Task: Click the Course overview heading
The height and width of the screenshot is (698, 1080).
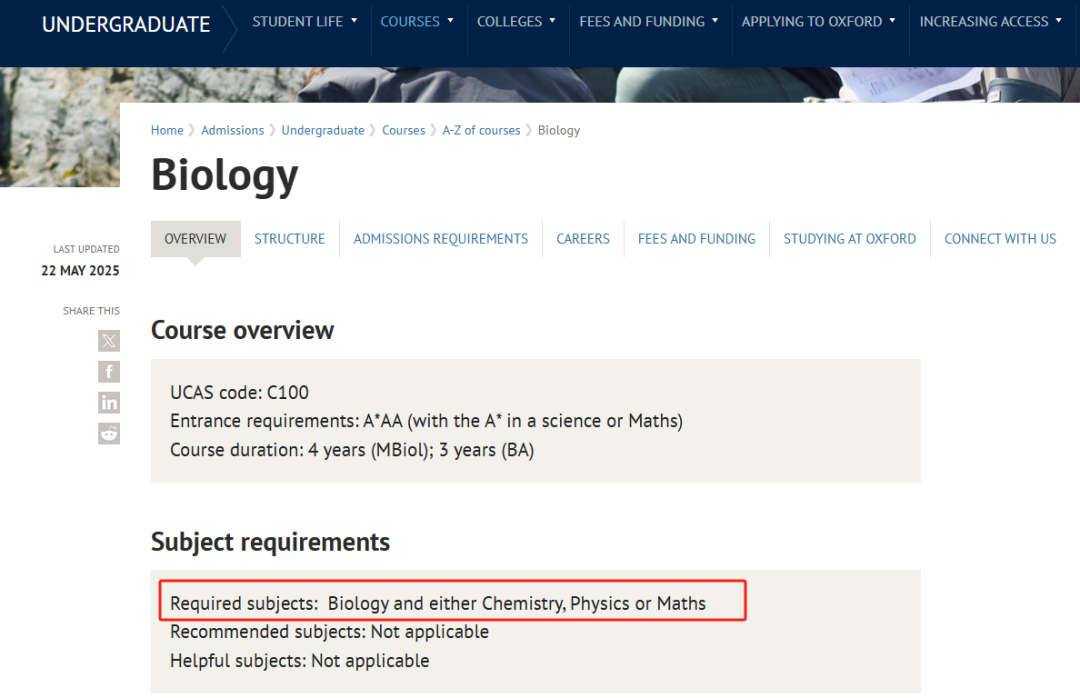Action: click(242, 330)
